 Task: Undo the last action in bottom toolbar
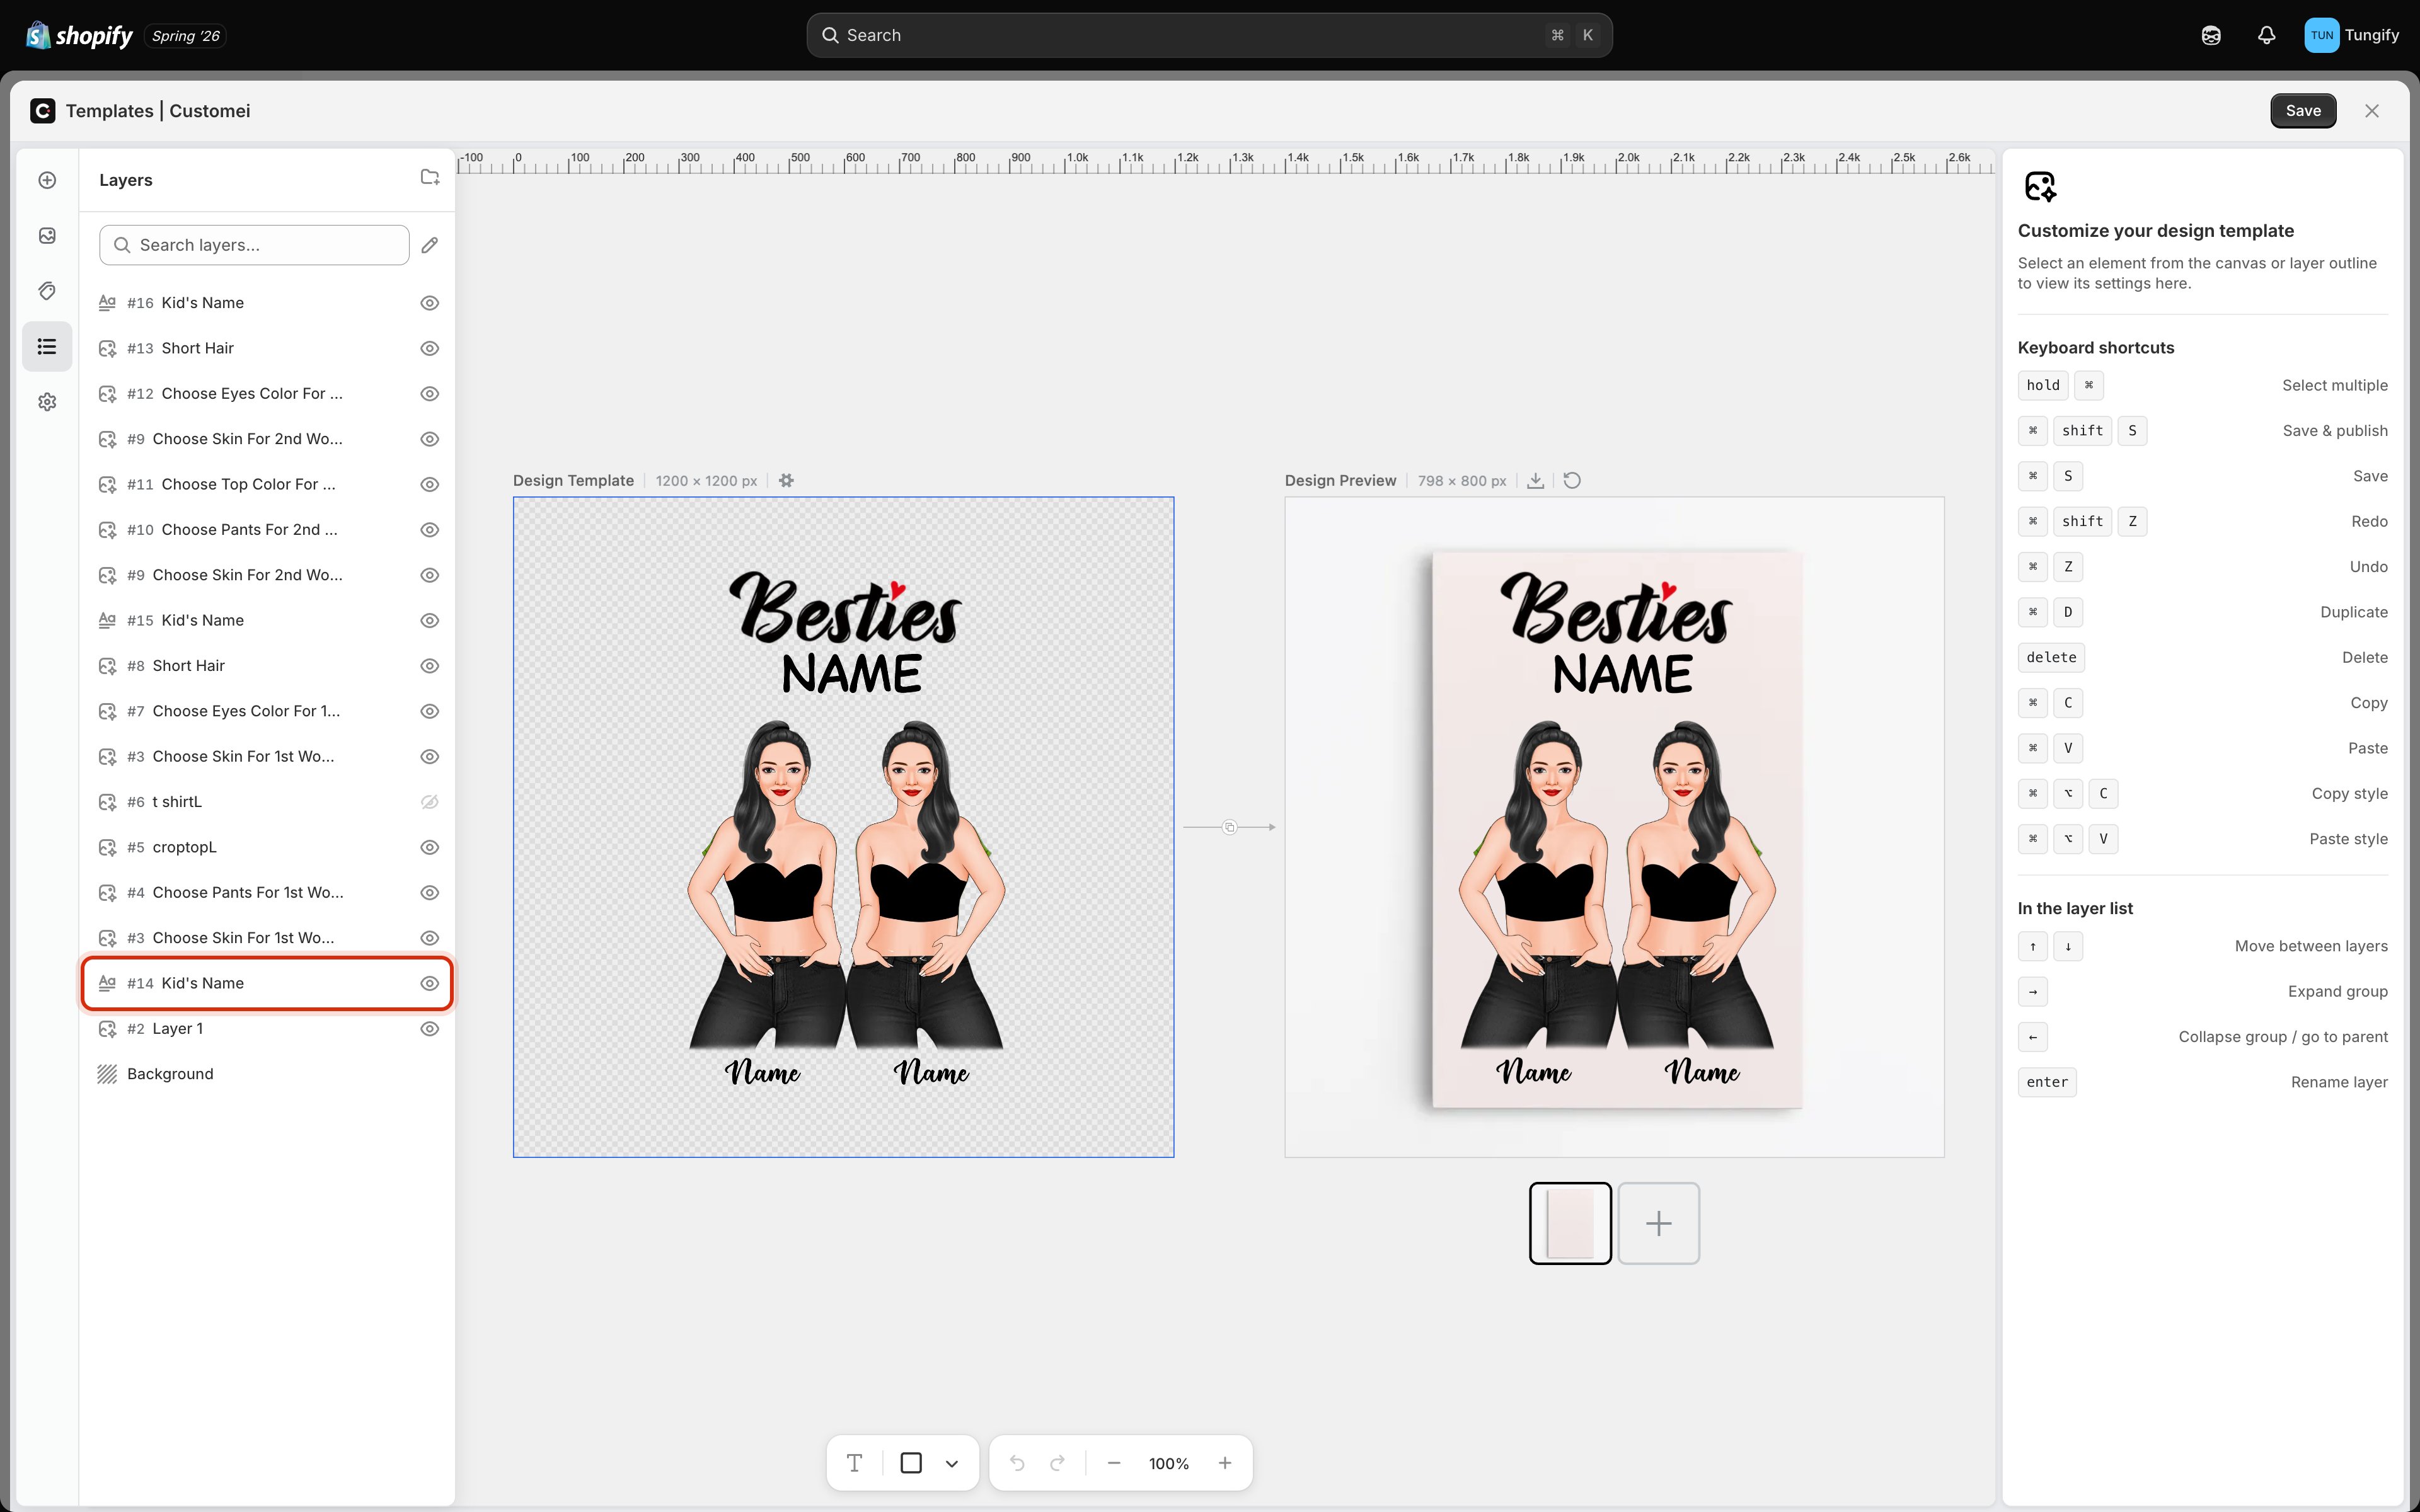tap(1018, 1463)
